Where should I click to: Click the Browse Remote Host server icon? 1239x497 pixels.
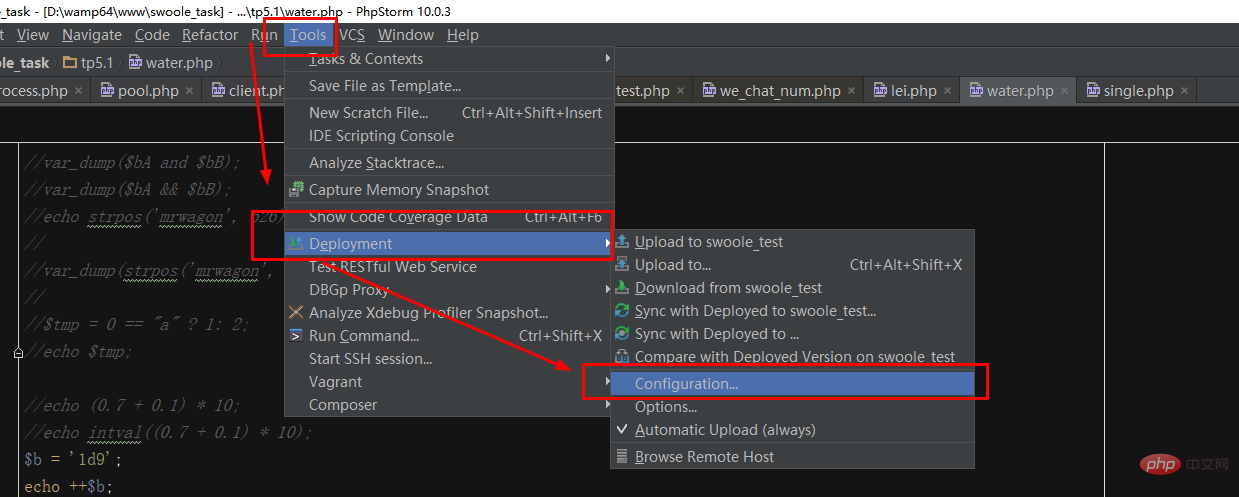622,457
